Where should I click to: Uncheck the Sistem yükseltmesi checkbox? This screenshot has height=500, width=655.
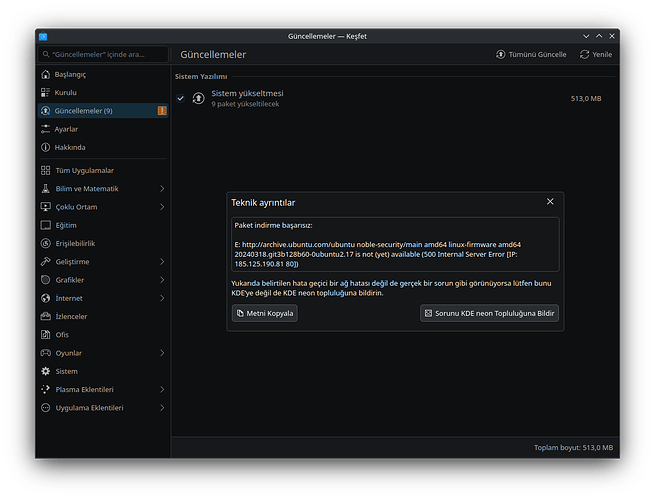[180, 98]
